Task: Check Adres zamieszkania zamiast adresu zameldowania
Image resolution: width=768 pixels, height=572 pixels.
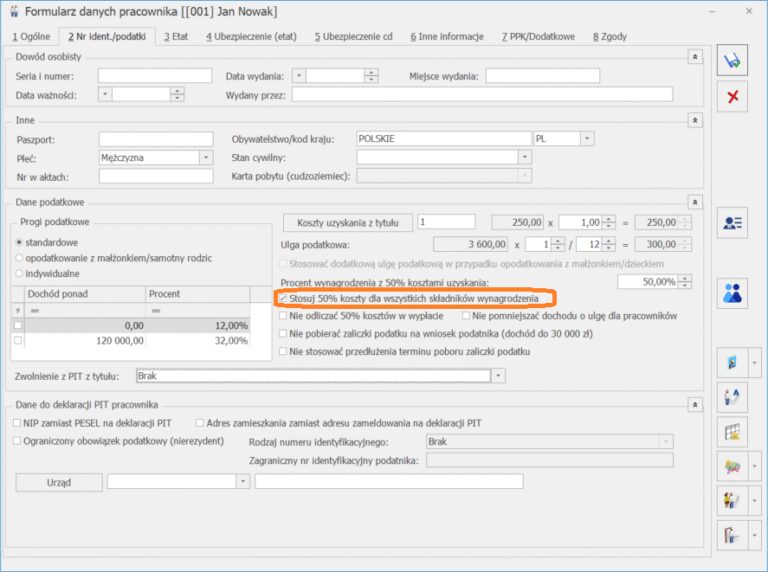Action: 199,423
